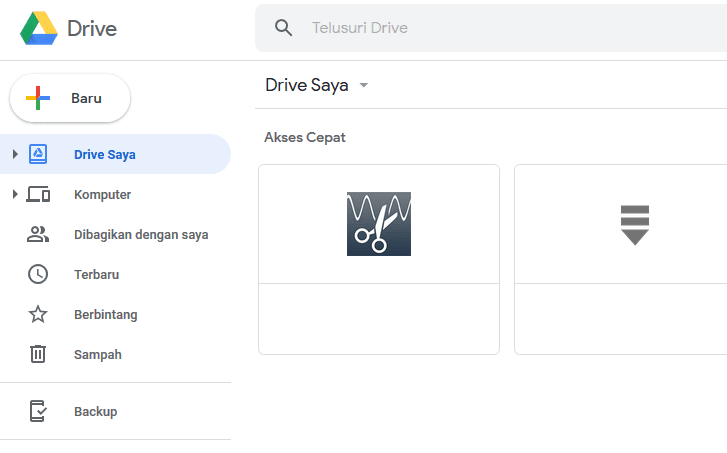Open Dibagikan dengan saya

tap(141, 235)
